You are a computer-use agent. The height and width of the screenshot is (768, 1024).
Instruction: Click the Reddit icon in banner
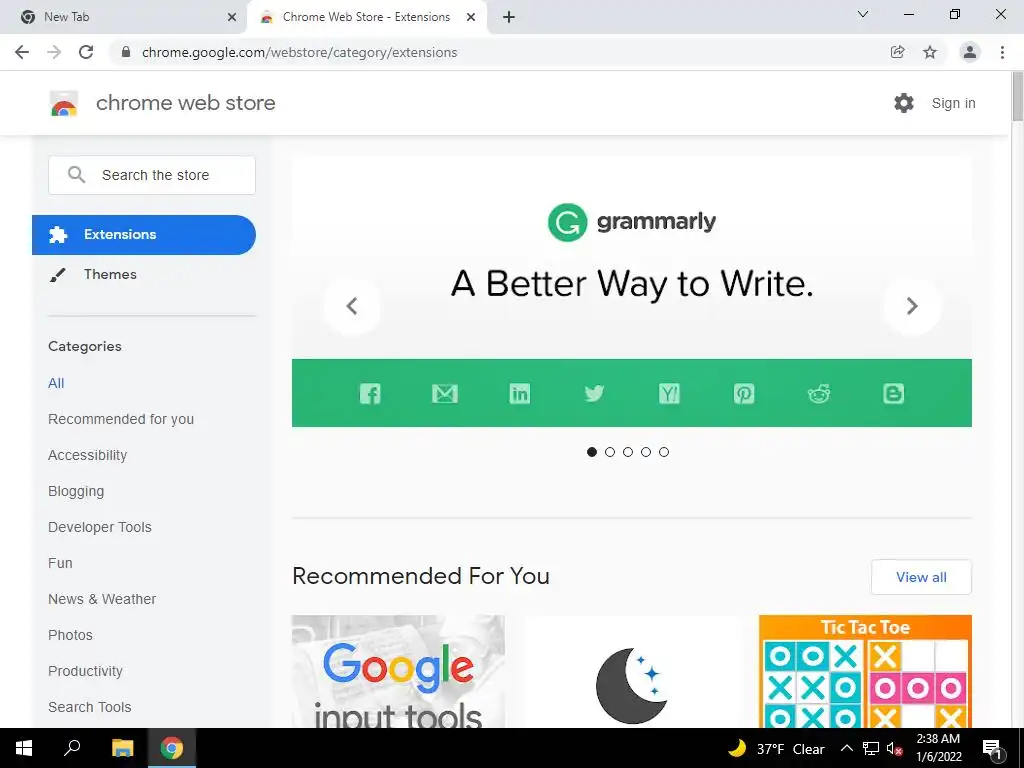click(x=819, y=393)
